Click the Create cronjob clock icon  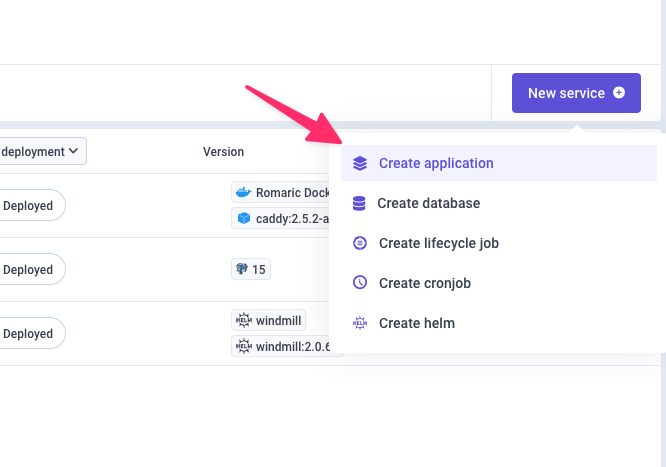(360, 283)
